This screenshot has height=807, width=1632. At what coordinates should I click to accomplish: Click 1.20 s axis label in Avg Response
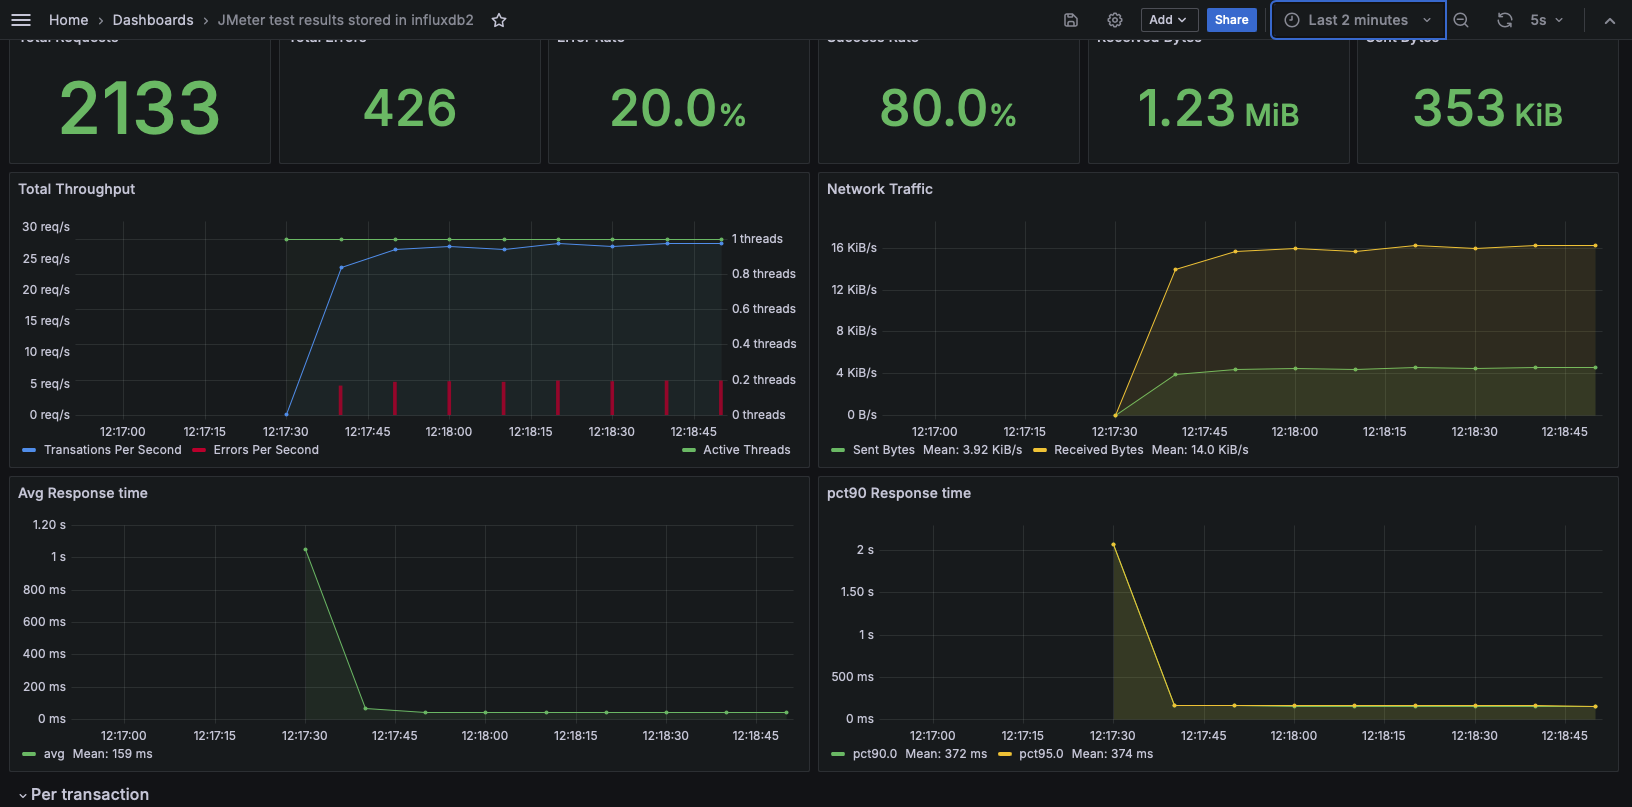click(49, 525)
